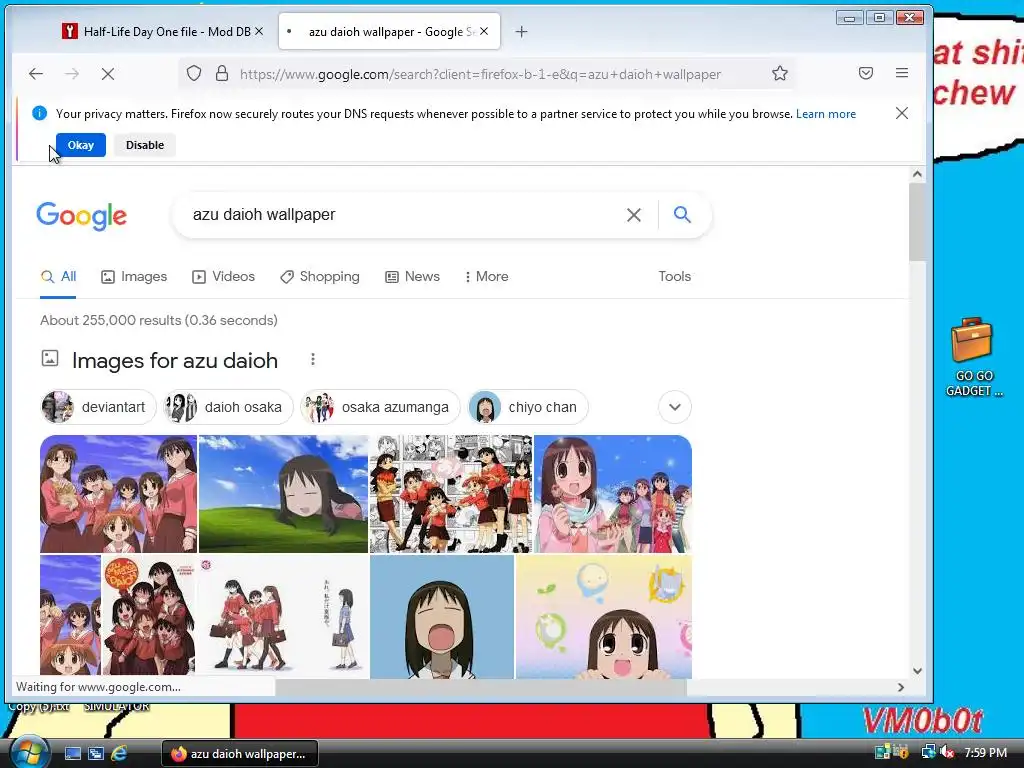
Task: Go to the Google logo homepage
Action: (82, 216)
